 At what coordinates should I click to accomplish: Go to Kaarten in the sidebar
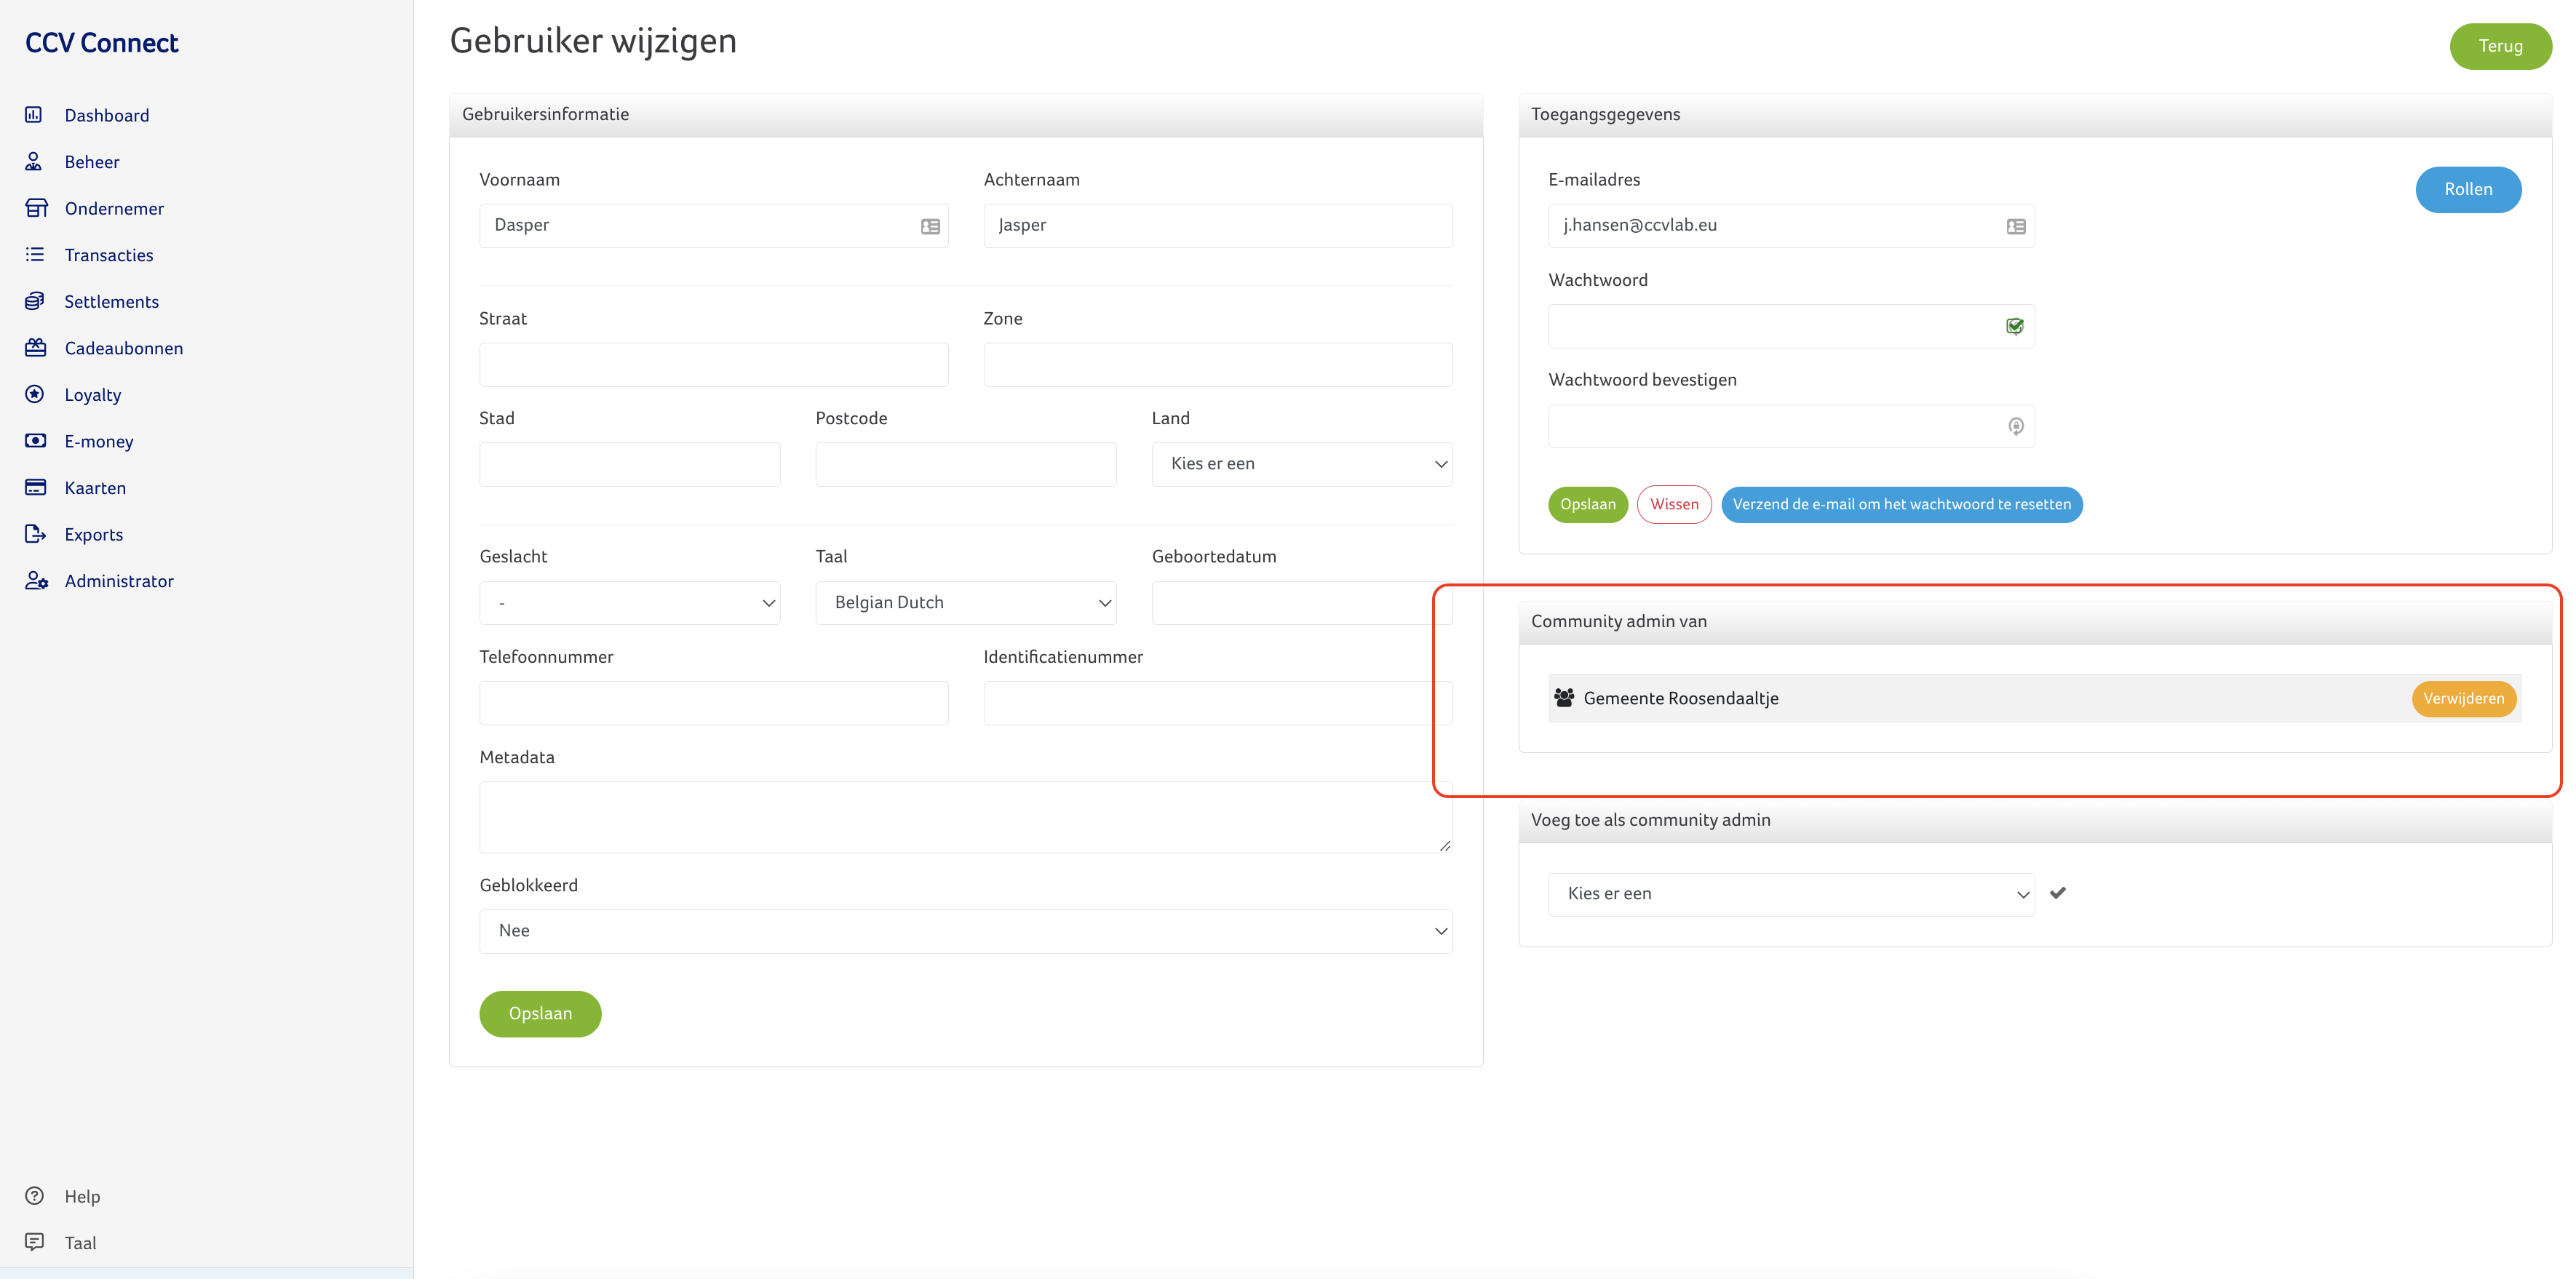coord(95,488)
